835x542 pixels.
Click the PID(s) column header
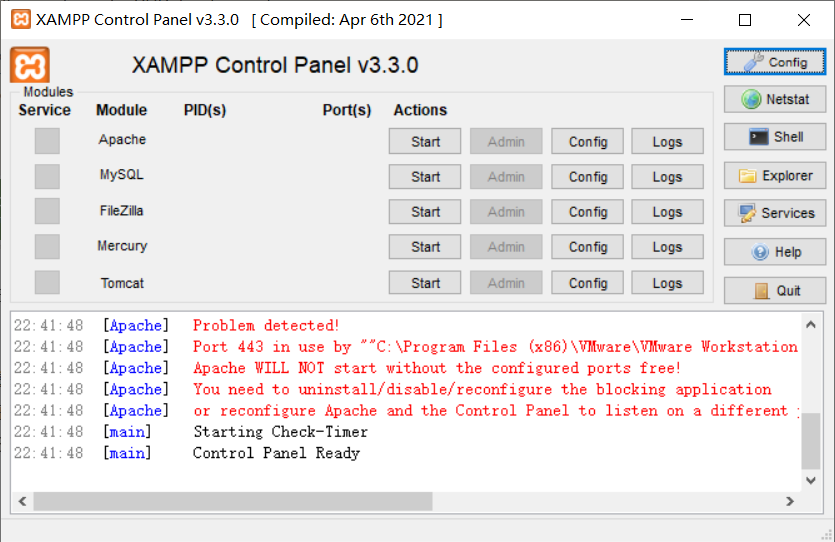(x=205, y=110)
